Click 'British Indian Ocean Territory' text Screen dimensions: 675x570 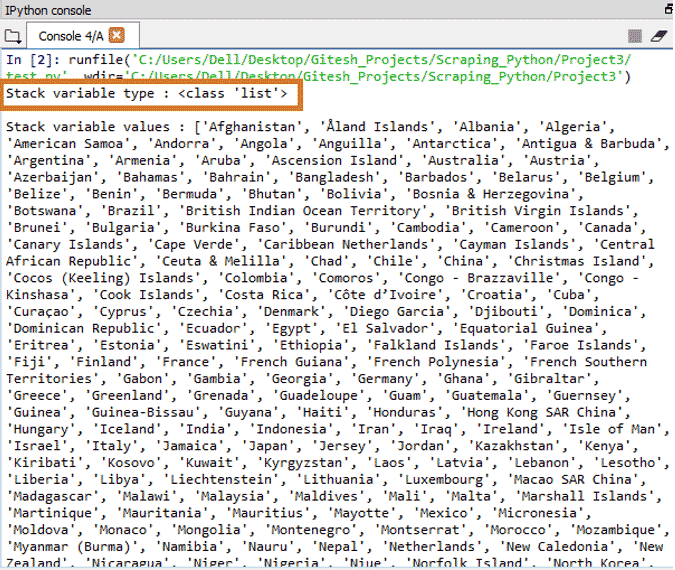303,211
